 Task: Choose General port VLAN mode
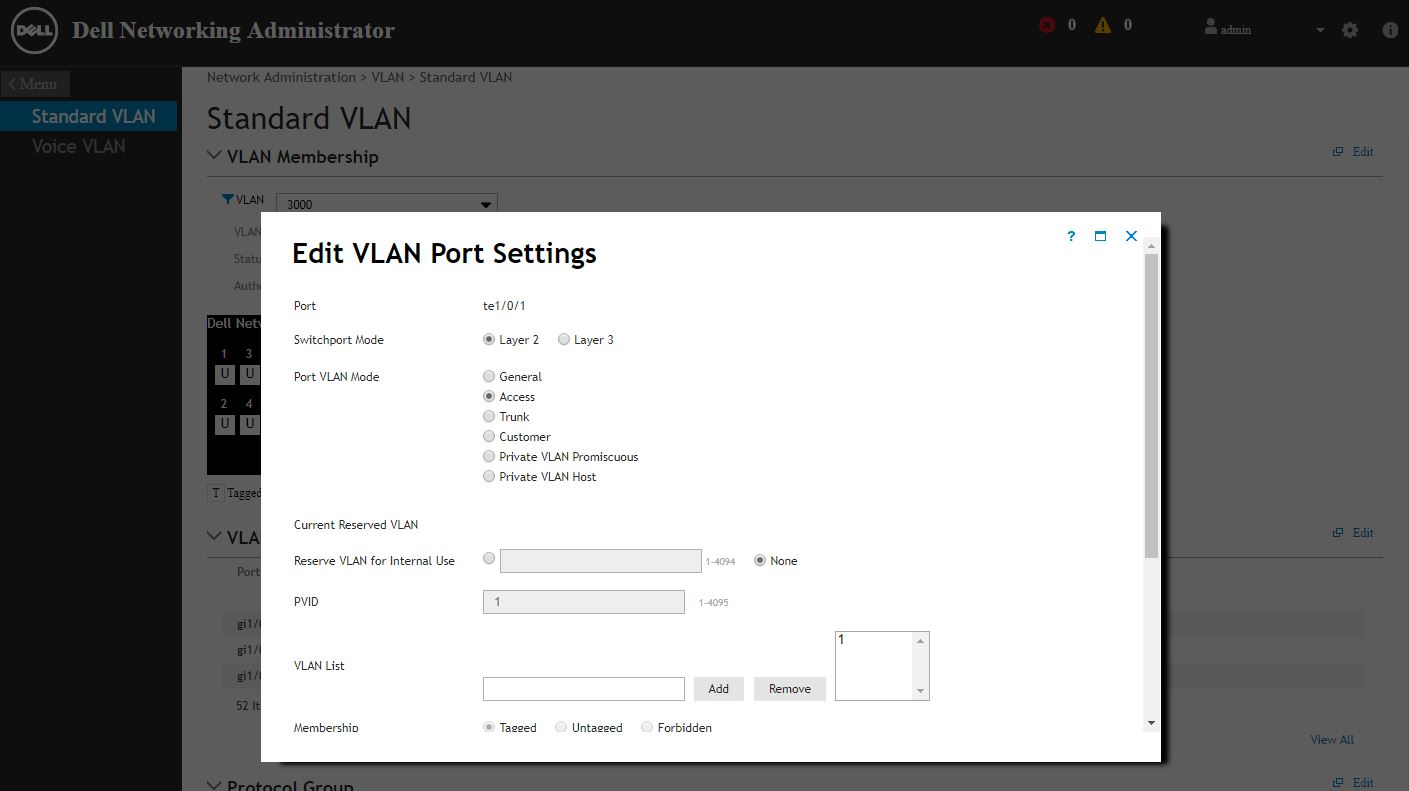pos(489,376)
